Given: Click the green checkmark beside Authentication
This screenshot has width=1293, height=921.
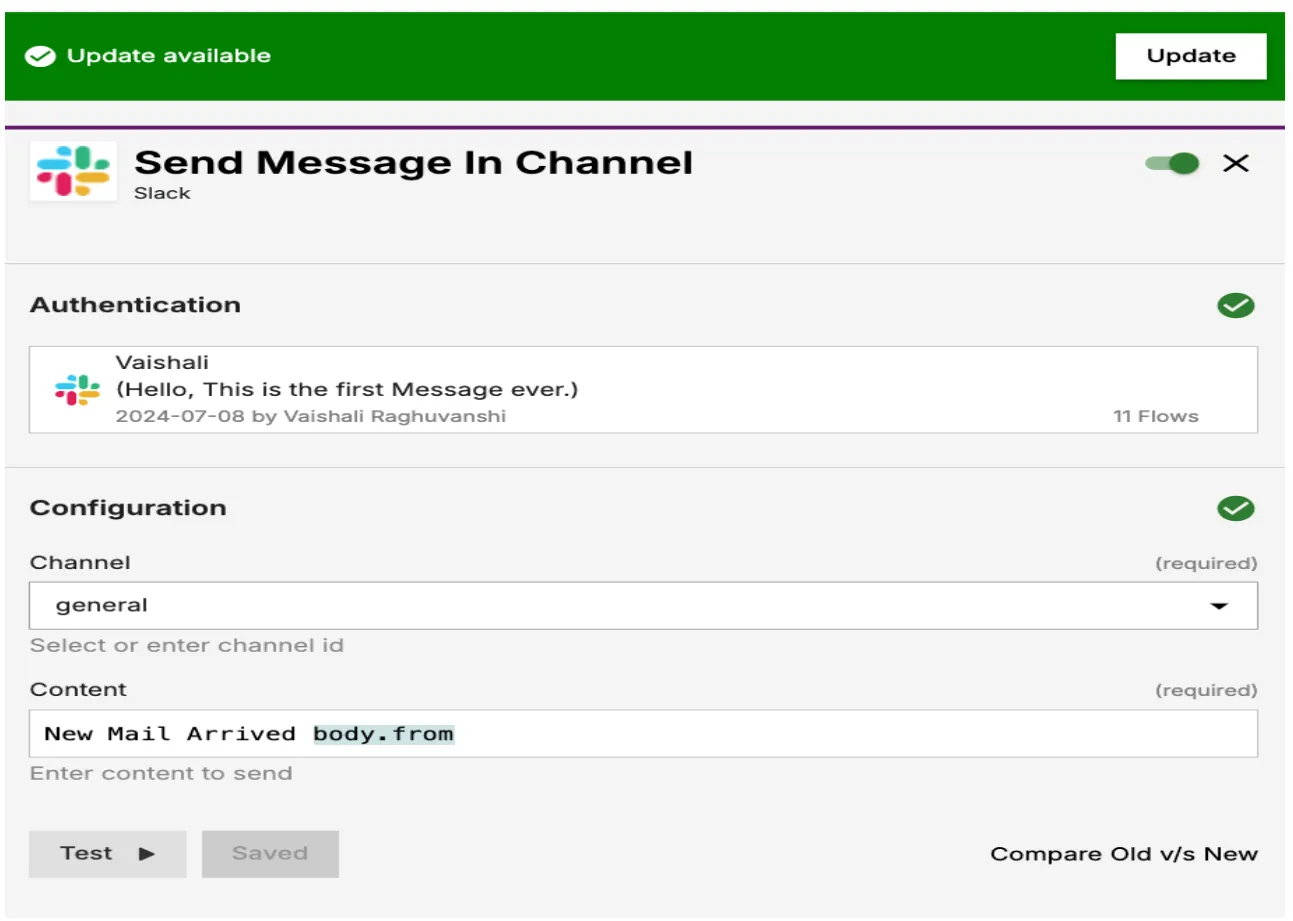Looking at the screenshot, I should (x=1238, y=305).
